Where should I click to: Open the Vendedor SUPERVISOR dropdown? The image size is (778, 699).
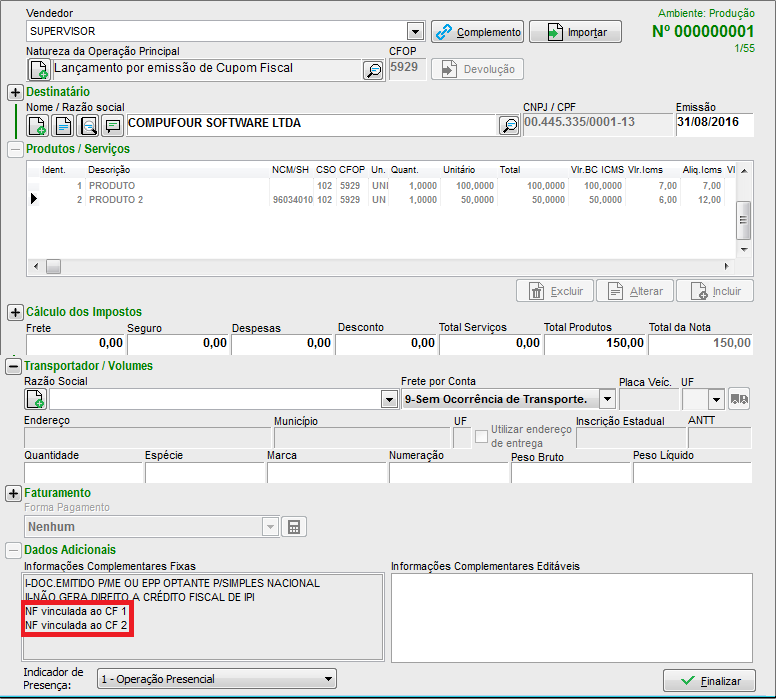tap(415, 32)
